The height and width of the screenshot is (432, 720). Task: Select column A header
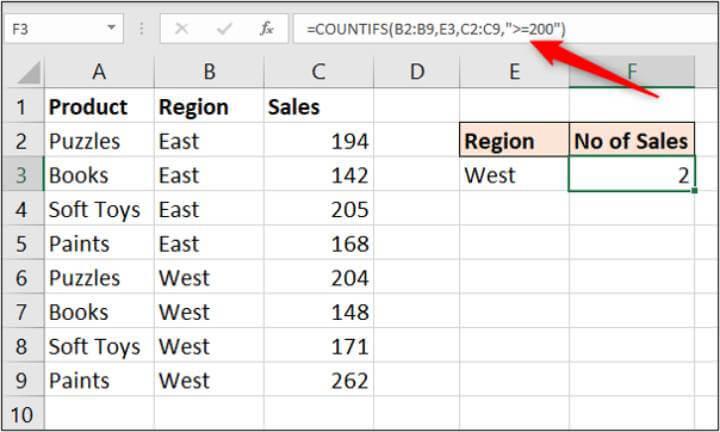pyautogui.click(x=99, y=71)
